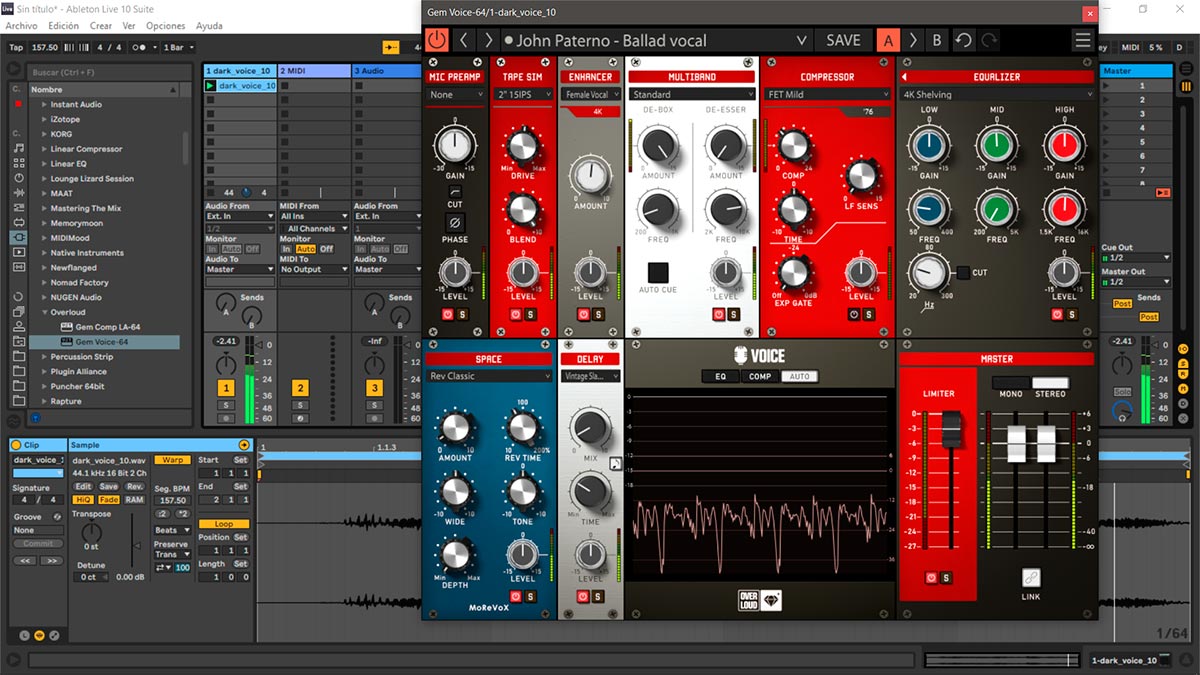This screenshot has height=675, width=1200.
Task: Open the Space Rev Classic dropdown
Action: coord(489,376)
